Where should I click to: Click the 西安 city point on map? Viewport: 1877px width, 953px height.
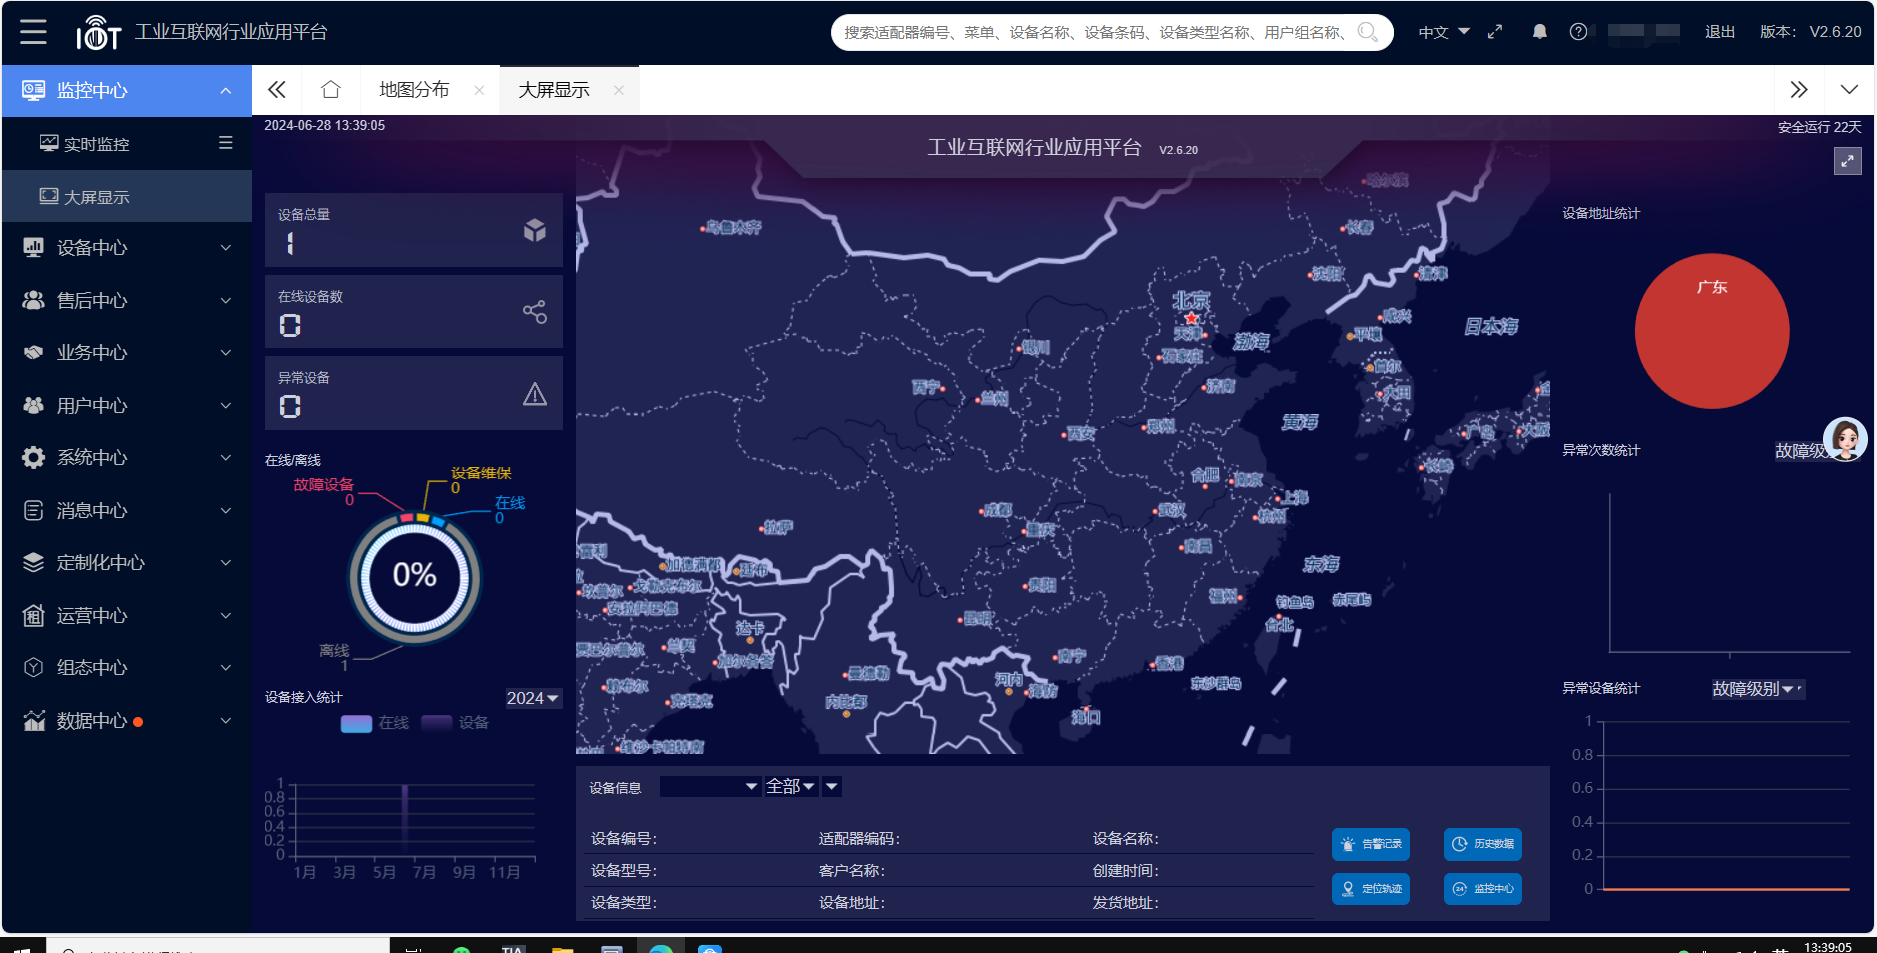[x=1064, y=435]
